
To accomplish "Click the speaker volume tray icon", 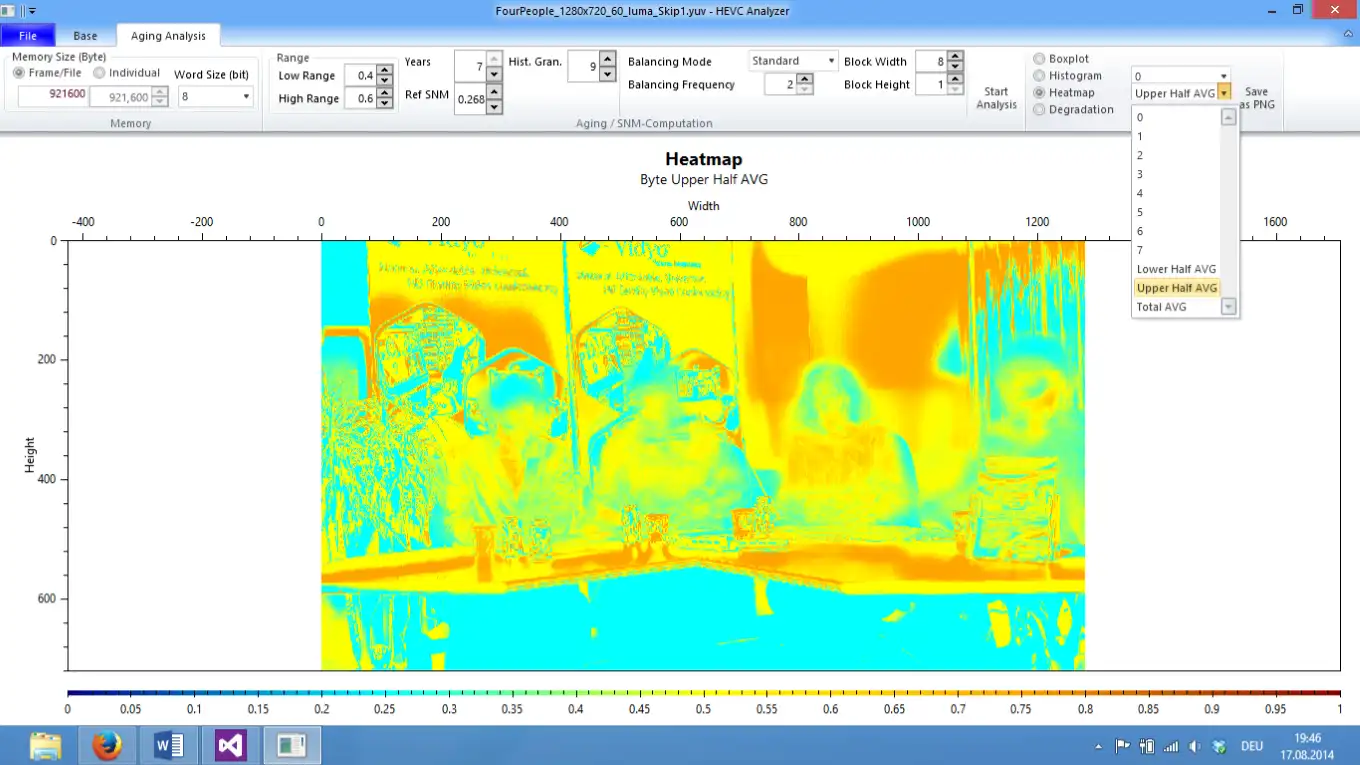I will tap(1194, 746).
